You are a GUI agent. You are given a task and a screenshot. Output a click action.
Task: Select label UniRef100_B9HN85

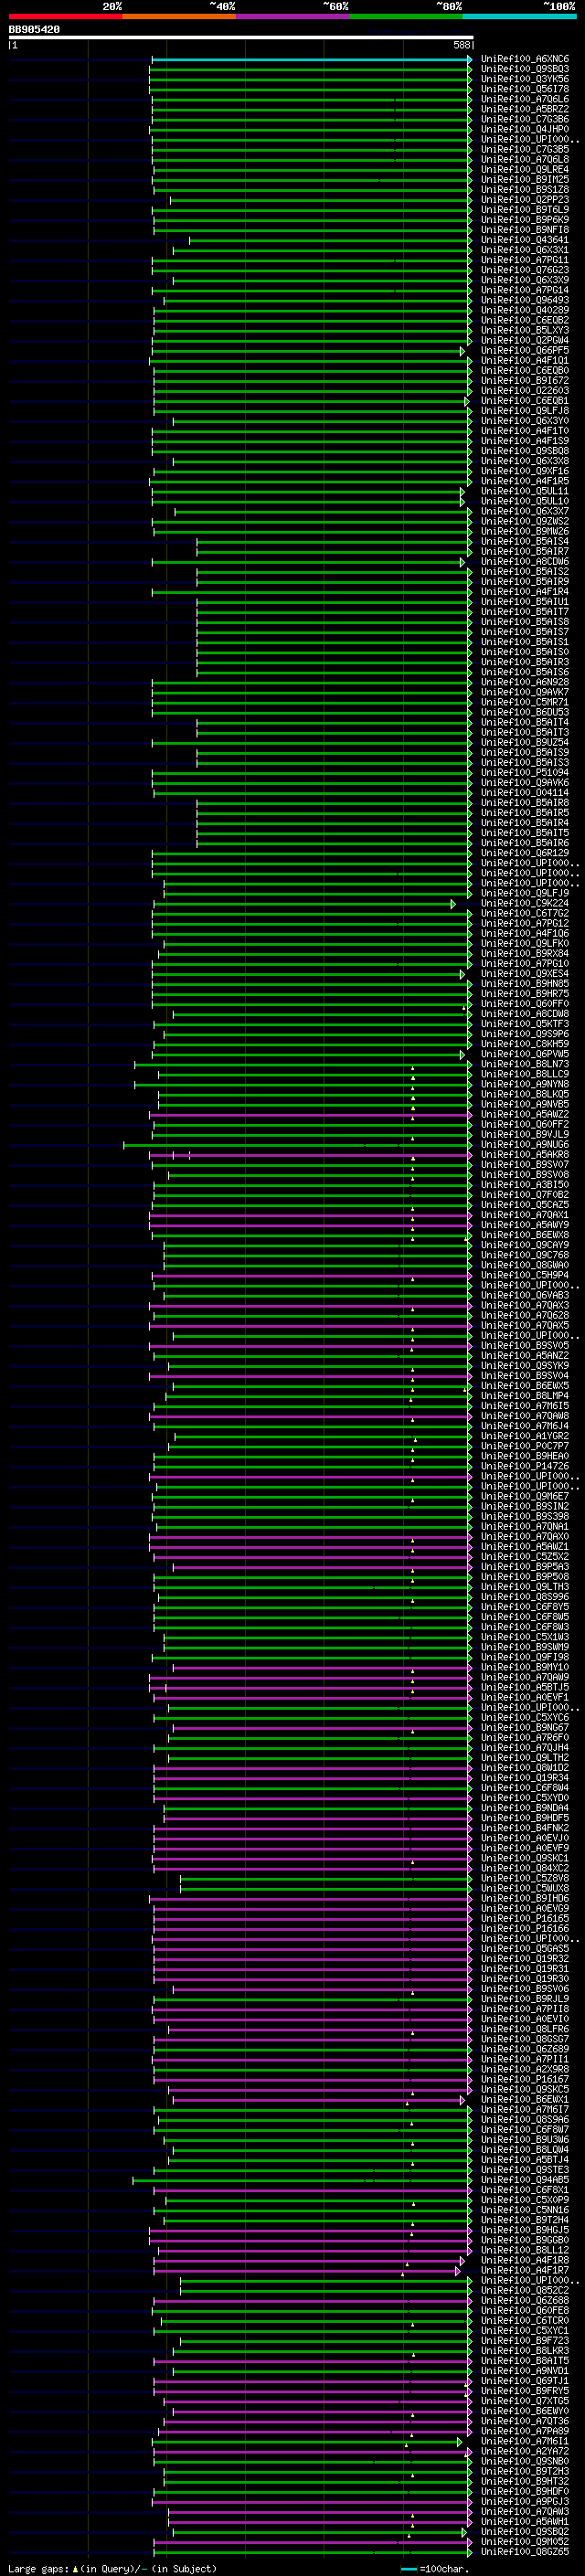525,984
